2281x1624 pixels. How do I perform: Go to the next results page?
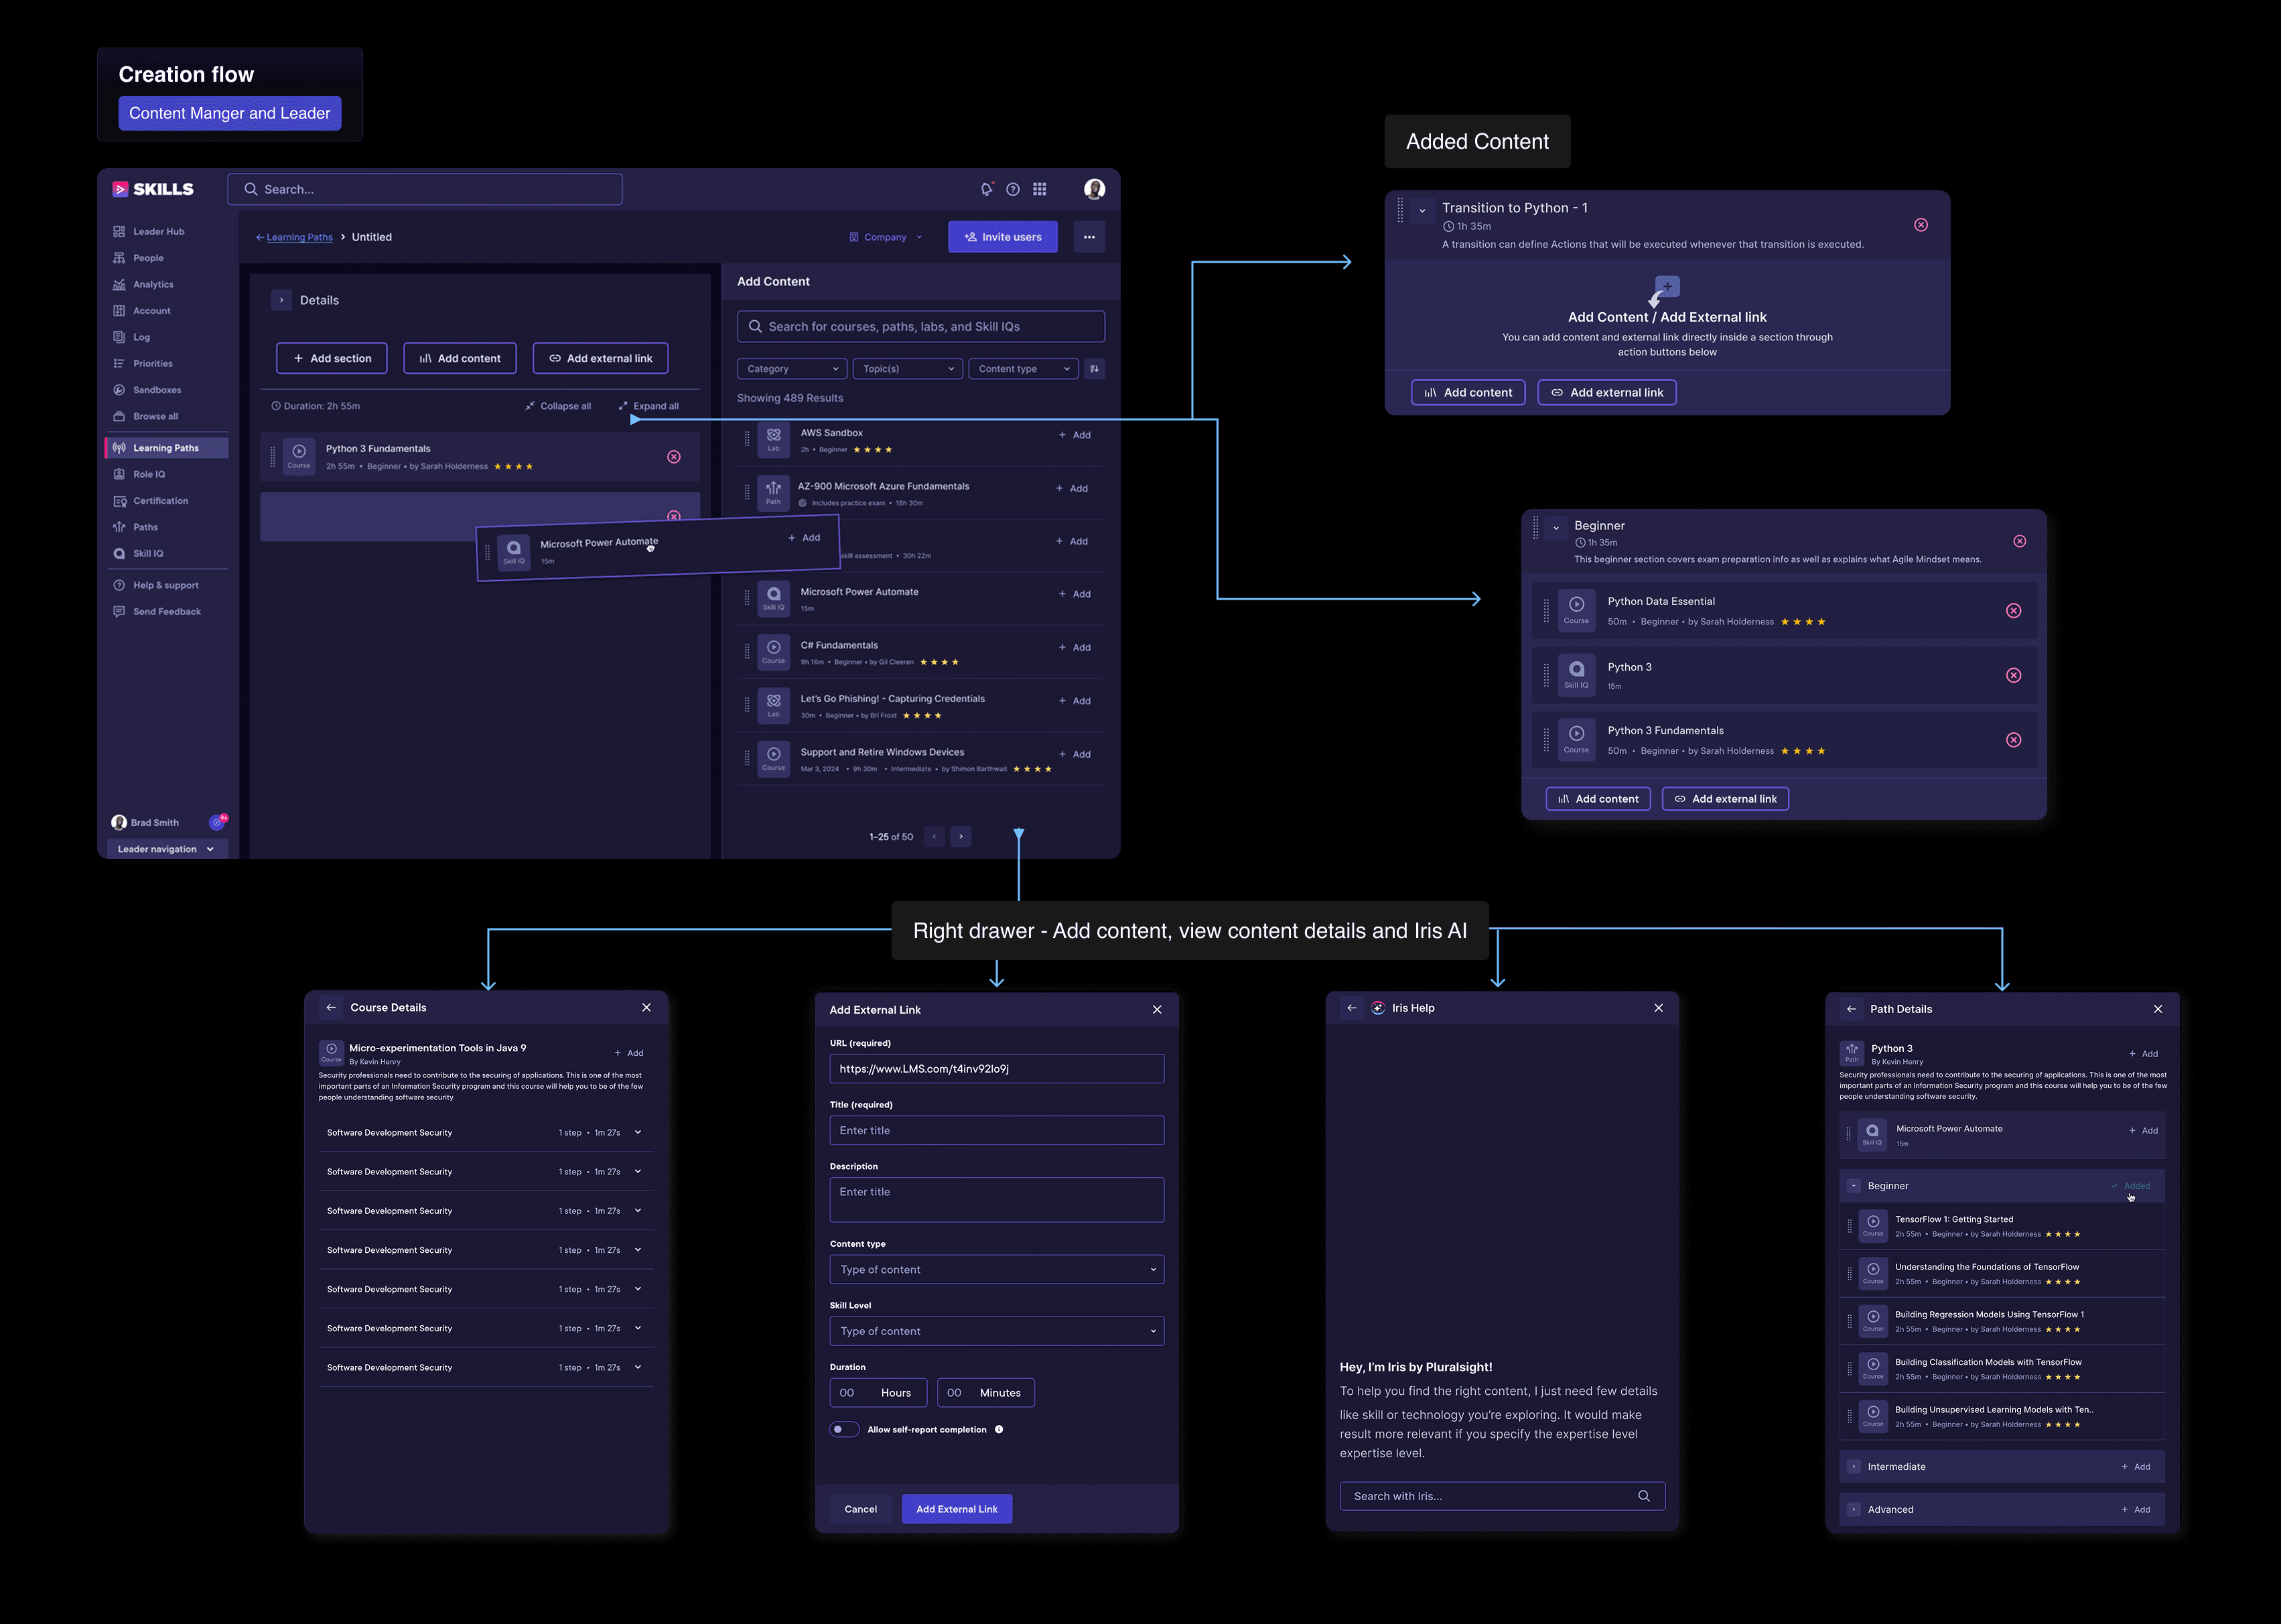click(x=961, y=837)
